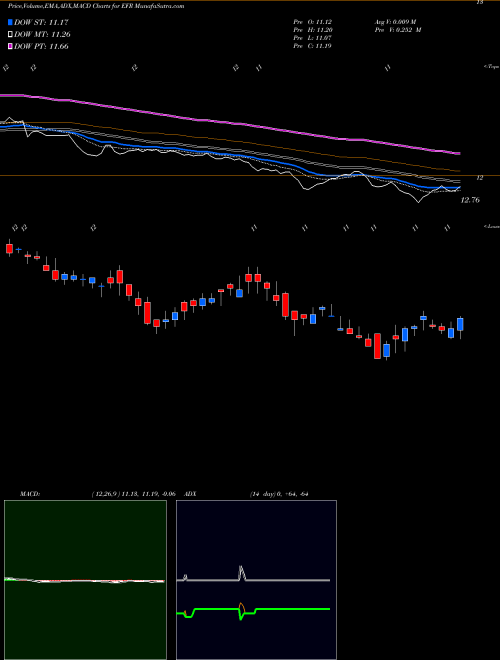Screen dimensions: 500x660
Task: Click the 'Pre O: 11.12' value
Action: click(312, 22)
